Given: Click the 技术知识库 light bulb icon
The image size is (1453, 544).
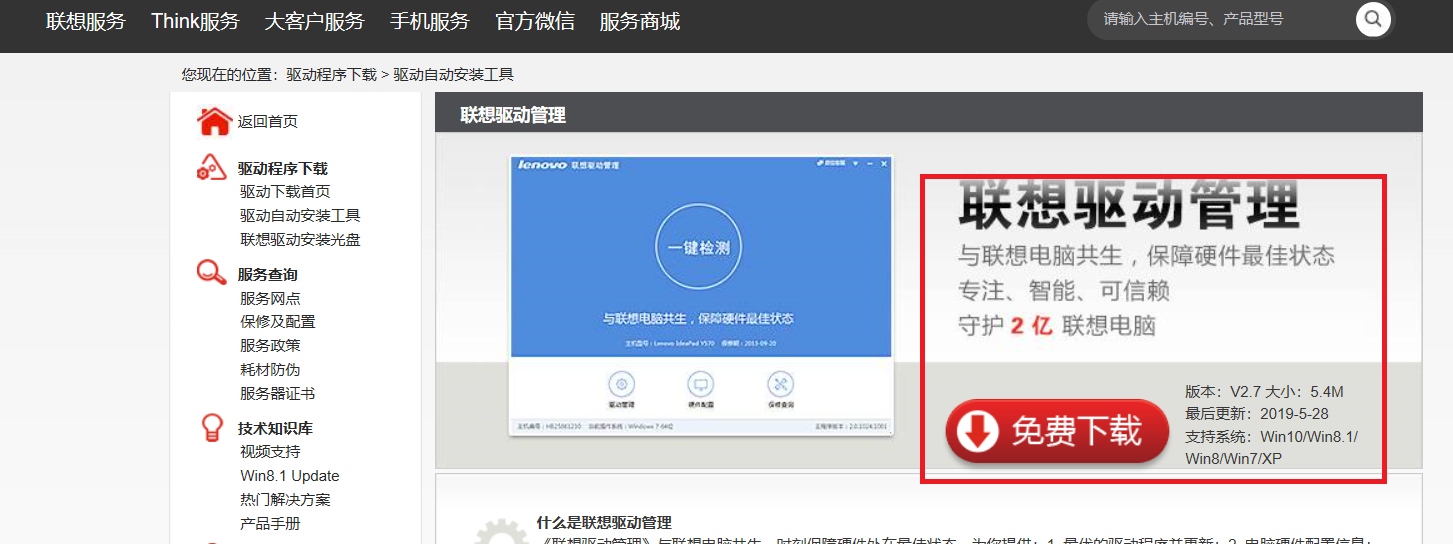Looking at the screenshot, I should click(x=212, y=427).
